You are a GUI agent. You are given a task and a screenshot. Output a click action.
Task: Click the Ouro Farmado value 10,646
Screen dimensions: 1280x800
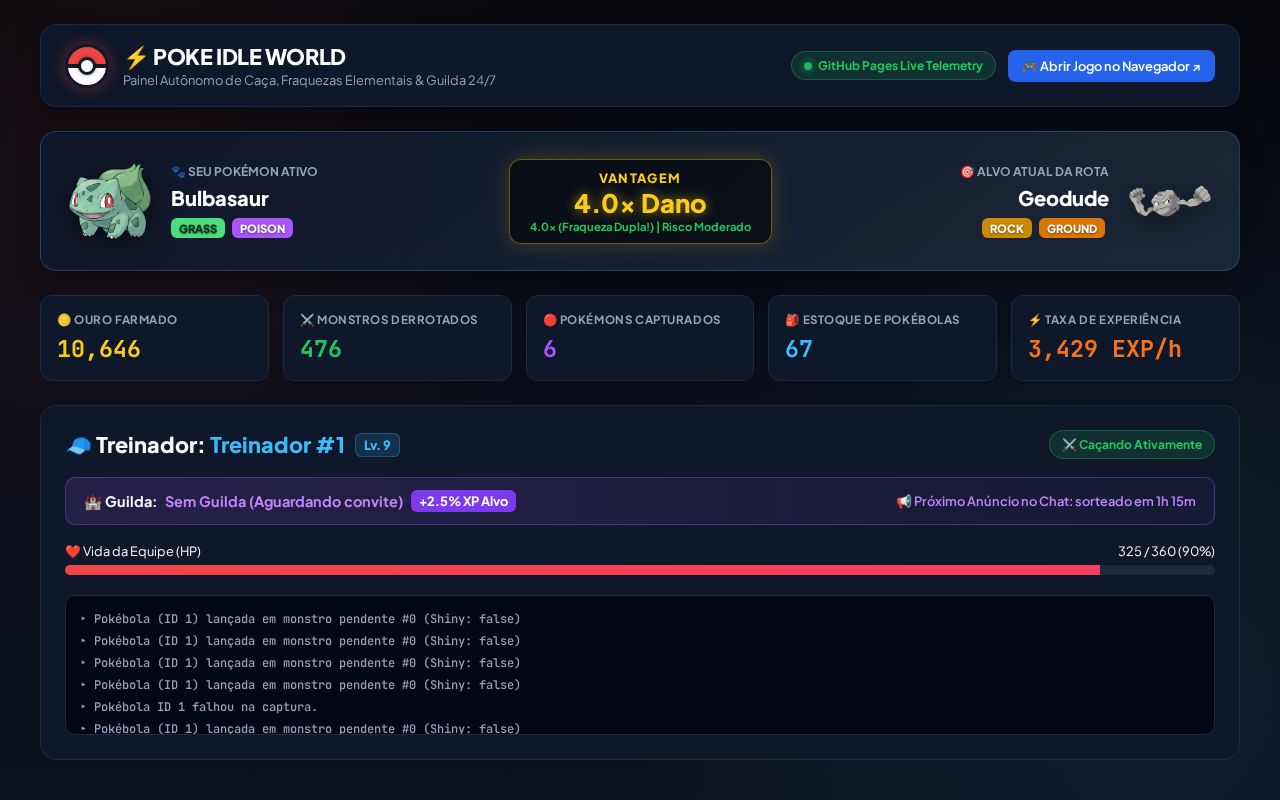[x=99, y=349]
